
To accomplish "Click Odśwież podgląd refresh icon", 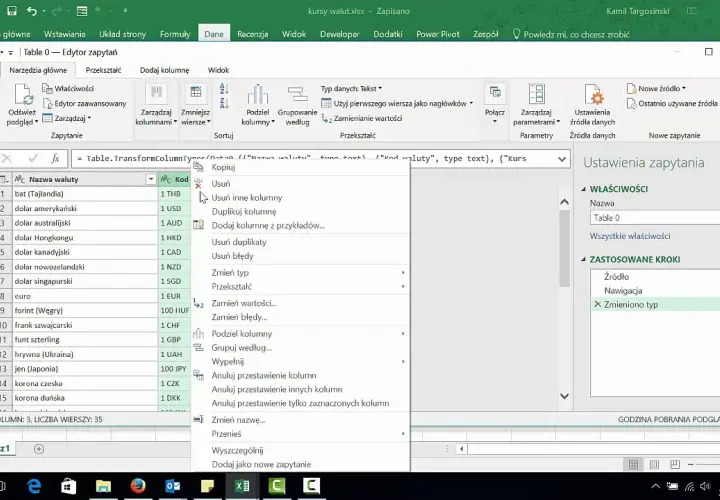I will 22,95.
